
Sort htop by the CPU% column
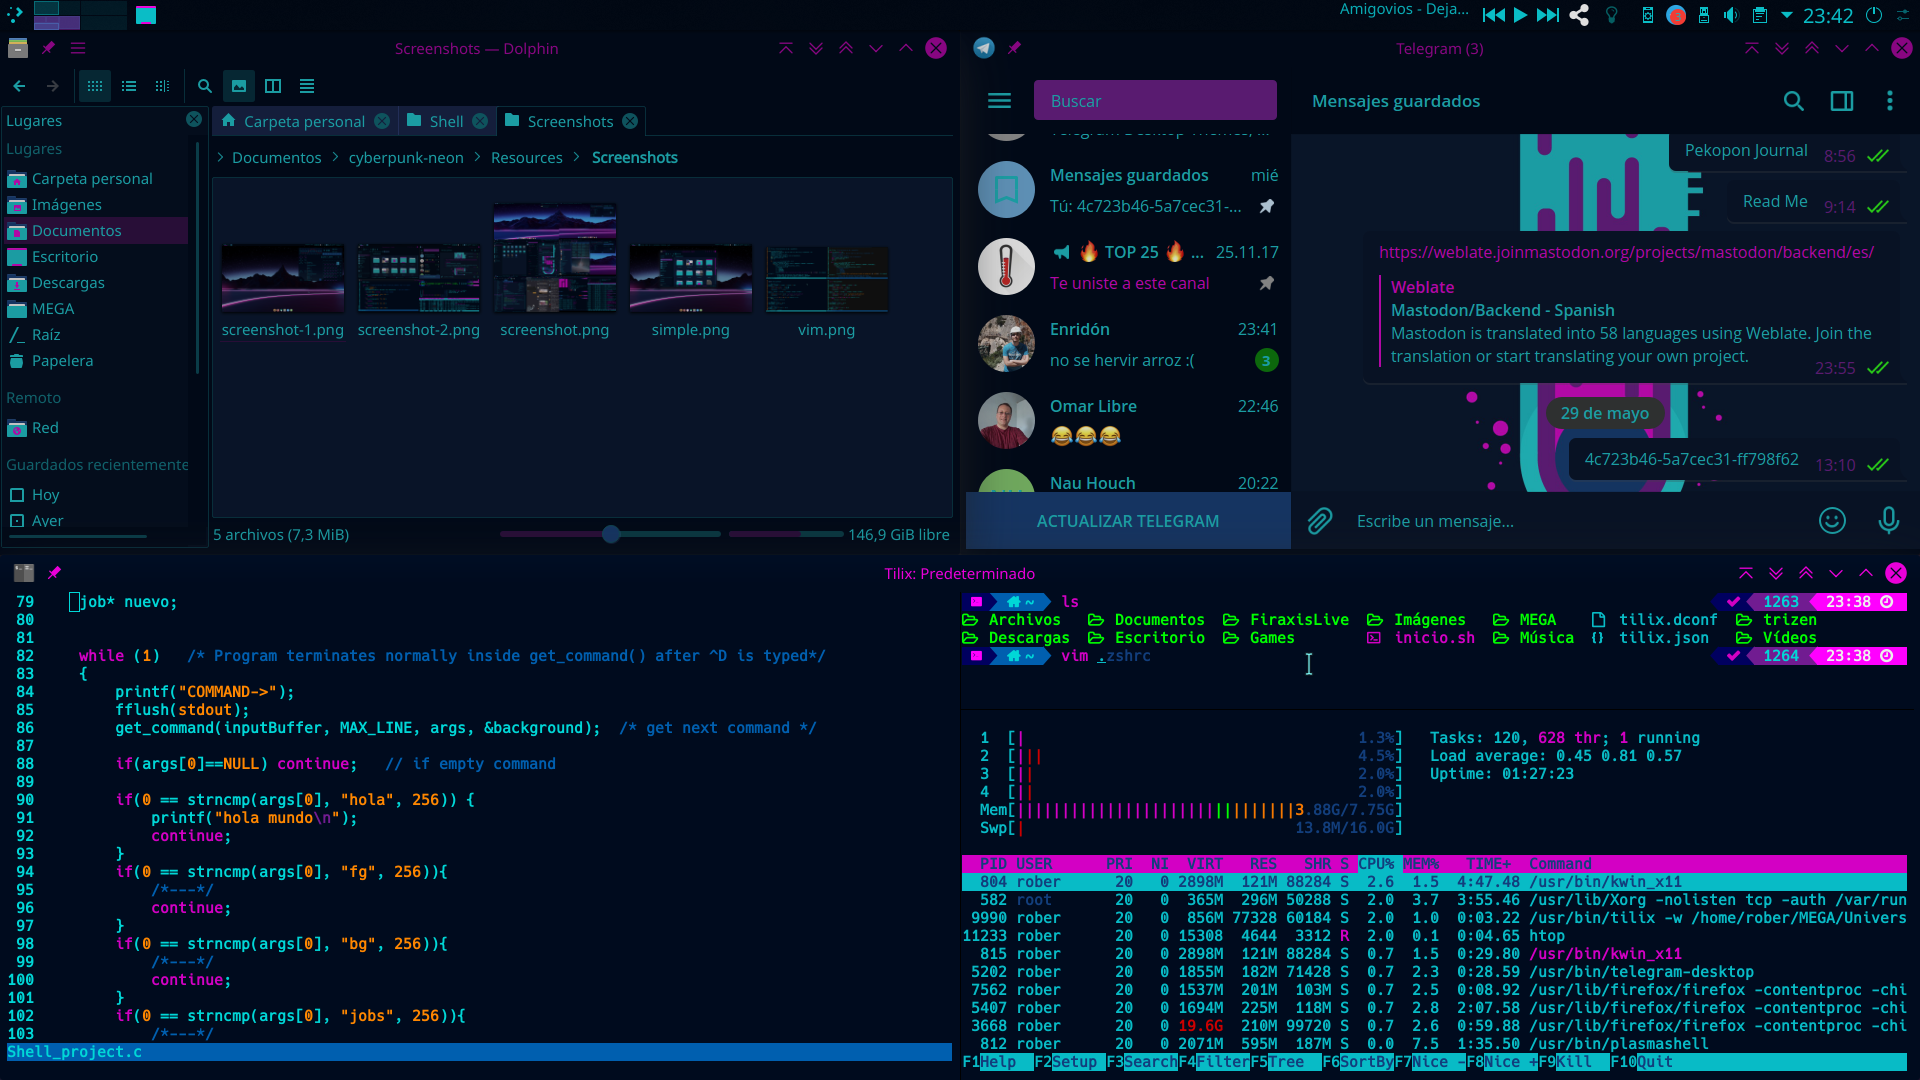pos(1376,864)
